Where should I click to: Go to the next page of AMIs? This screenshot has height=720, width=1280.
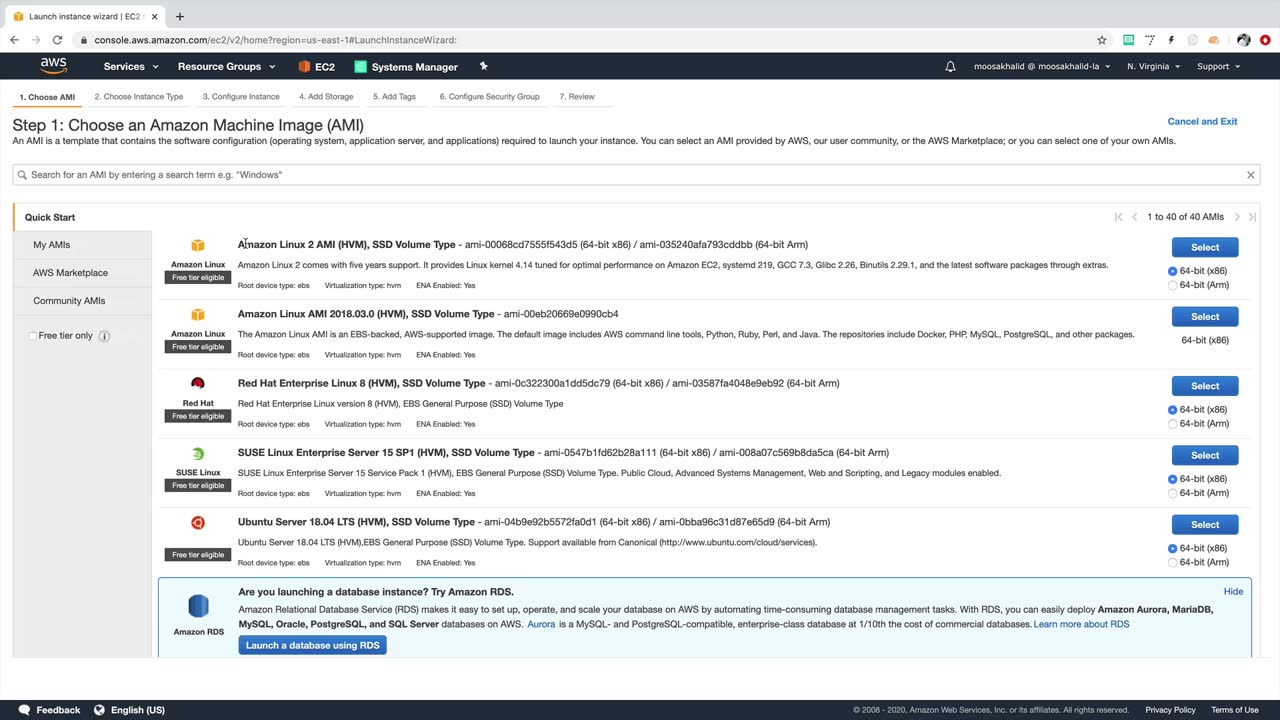1237,217
